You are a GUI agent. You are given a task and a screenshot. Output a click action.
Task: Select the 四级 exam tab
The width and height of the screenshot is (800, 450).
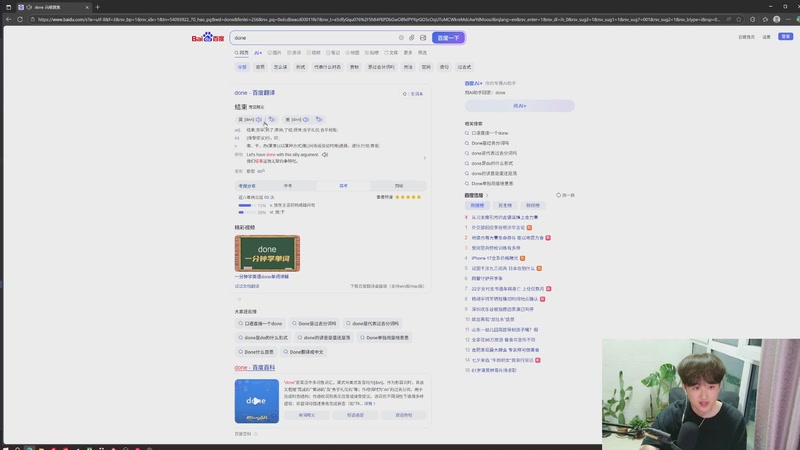398,186
